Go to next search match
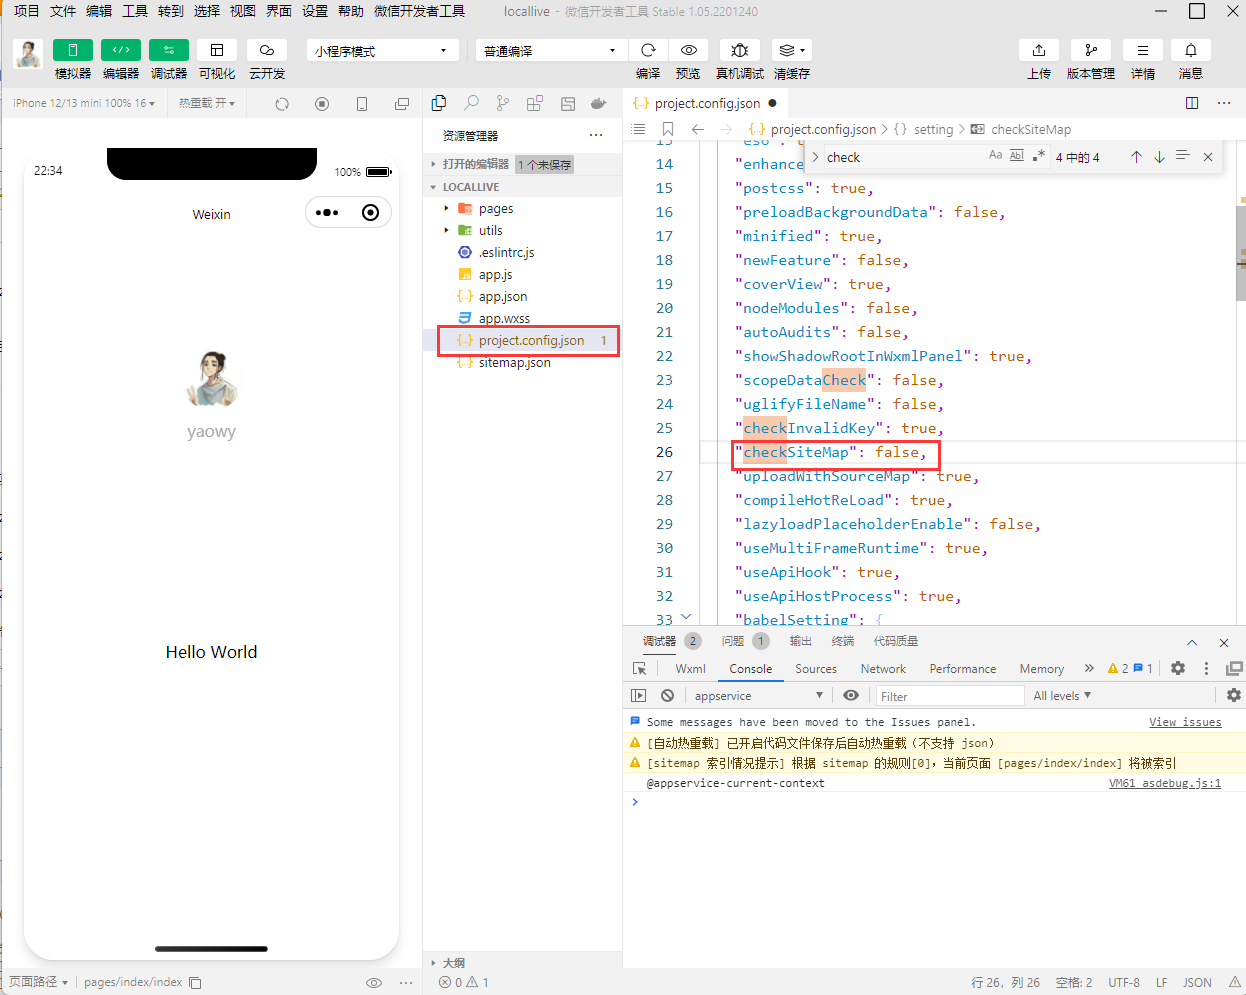Viewport: 1246px width, 995px height. click(x=1160, y=157)
